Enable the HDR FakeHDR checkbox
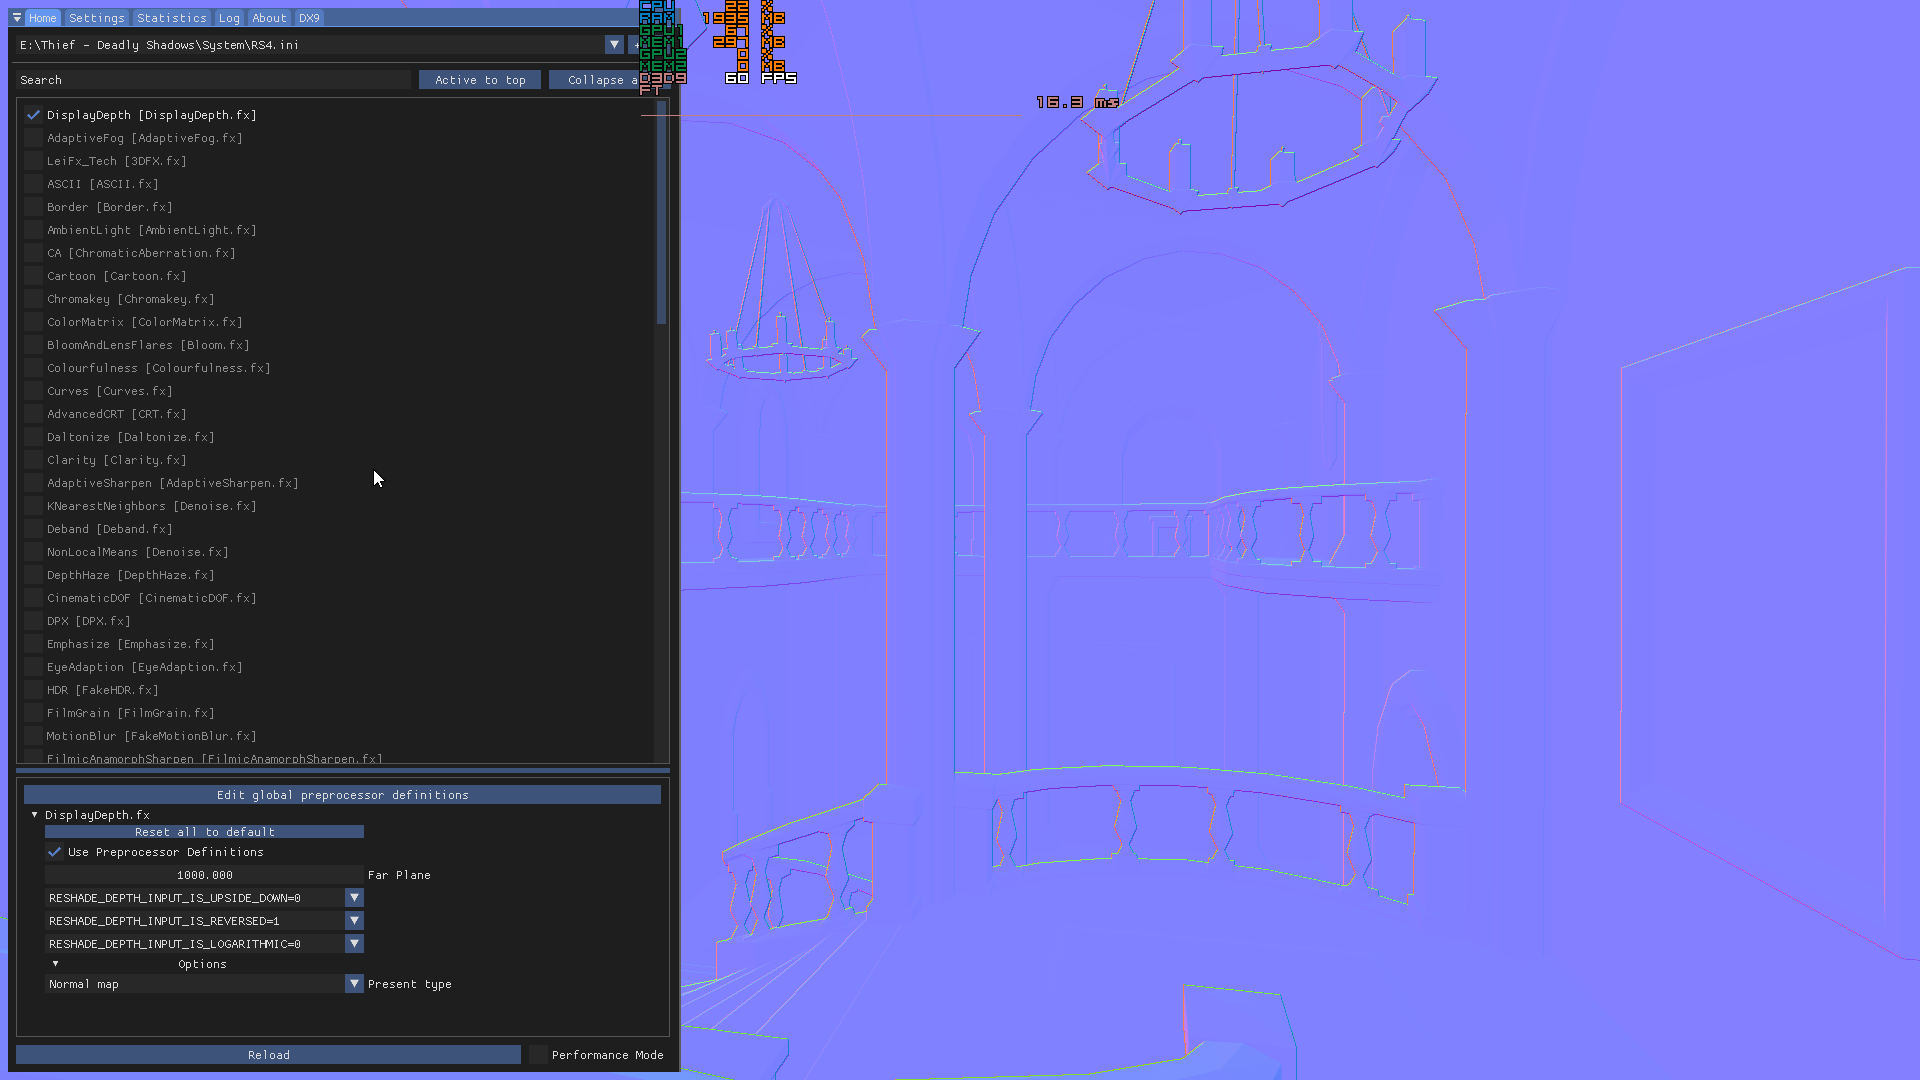1920x1080 pixels. click(x=33, y=690)
